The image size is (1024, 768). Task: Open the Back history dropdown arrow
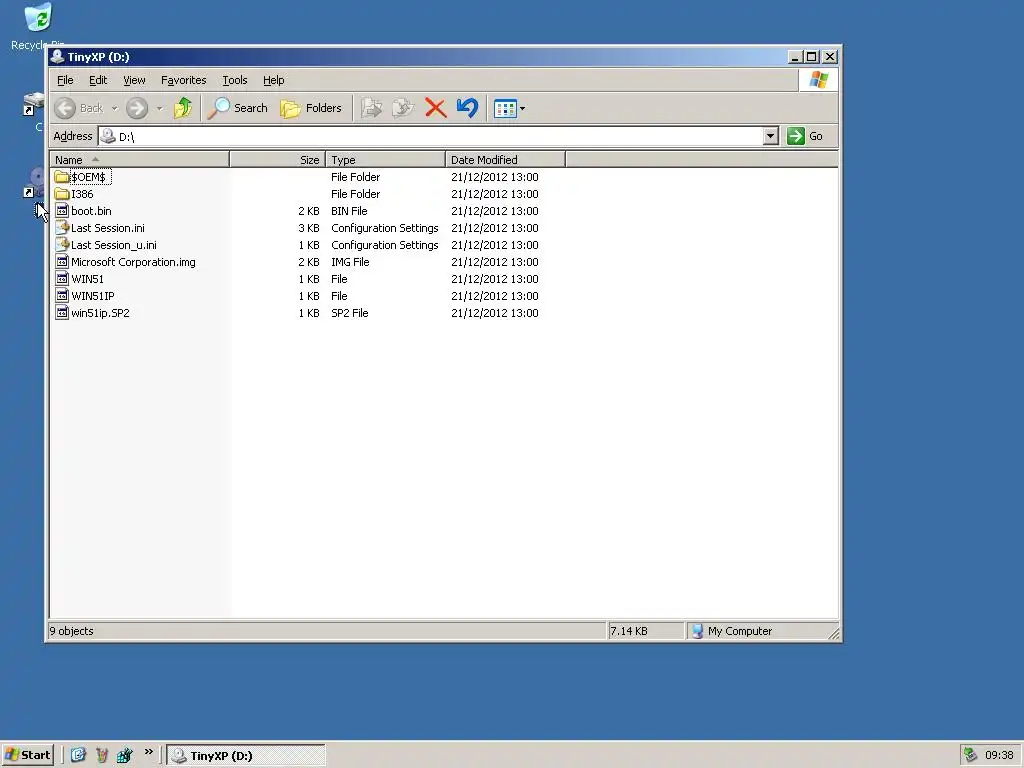[x=114, y=108]
